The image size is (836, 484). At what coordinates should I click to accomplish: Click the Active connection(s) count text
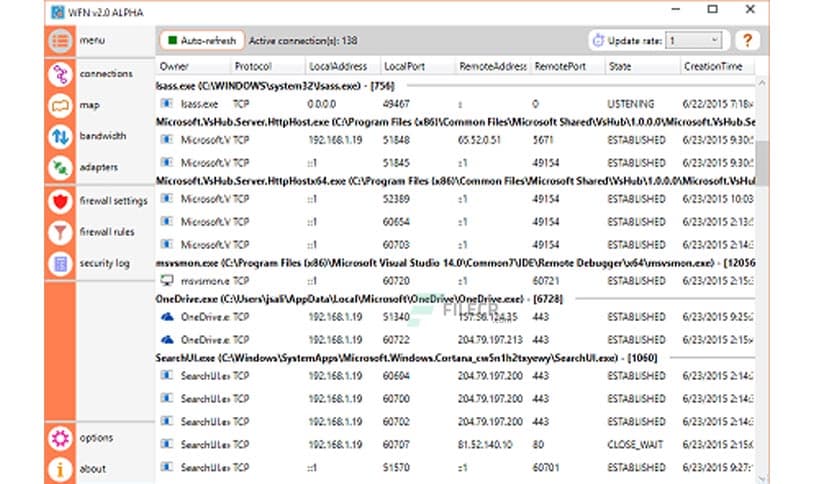point(303,41)
